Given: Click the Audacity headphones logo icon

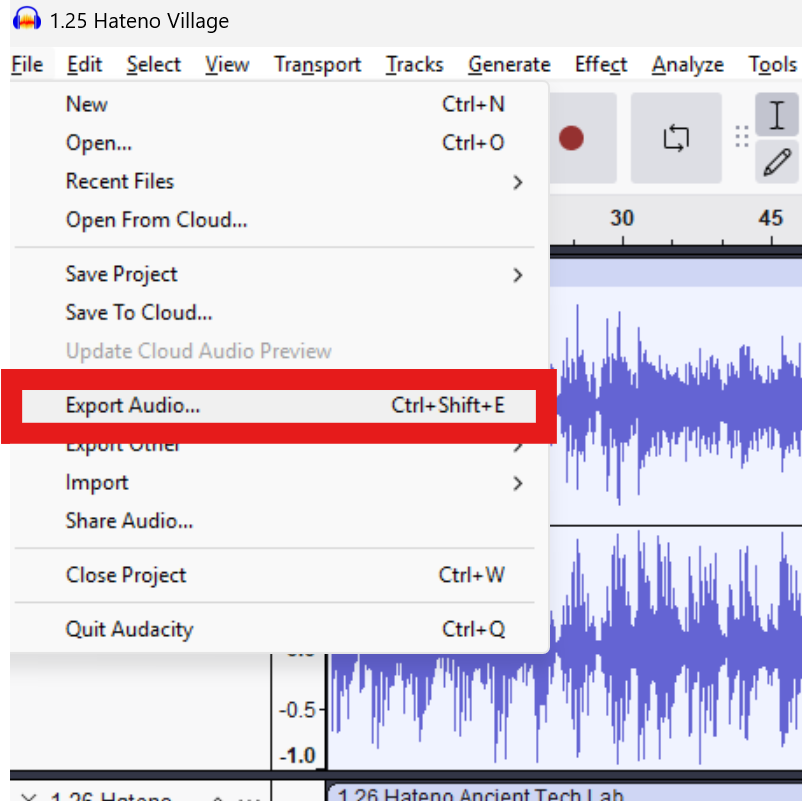Looking at the screenshot, I should click(27, 20).
